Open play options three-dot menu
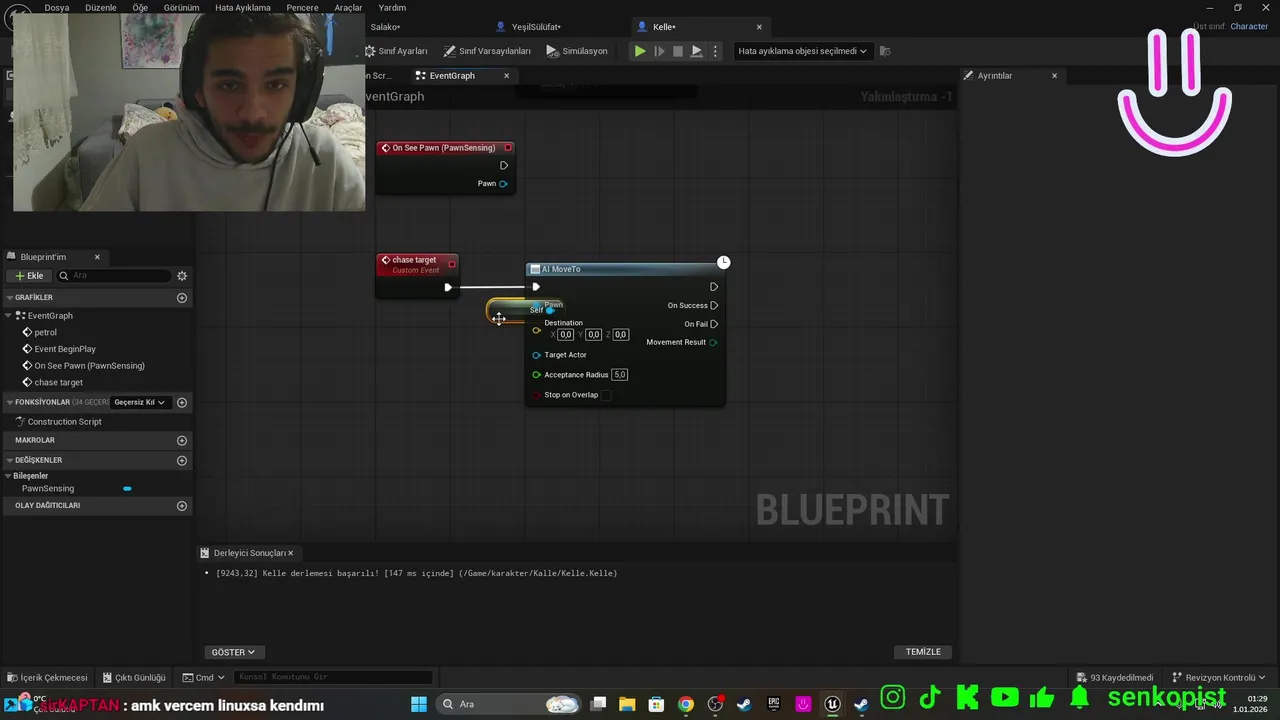Viewport: 1280px width, 720px height. tap(715, 51)
